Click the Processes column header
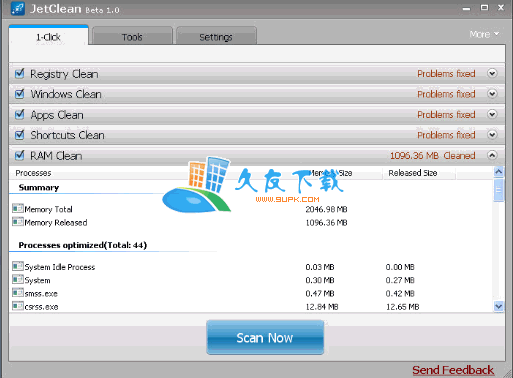The width and height of the screenshot is (513, 378). click(x=33, y=173)
